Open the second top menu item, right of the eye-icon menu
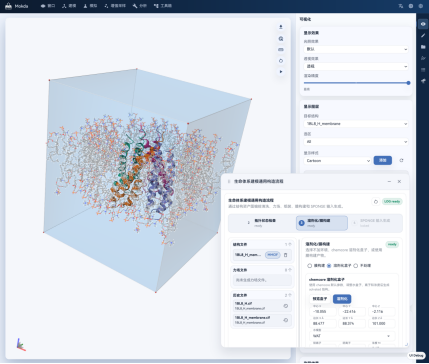Image resolution: width=429 pixels, height=364 pixels. 69,6
